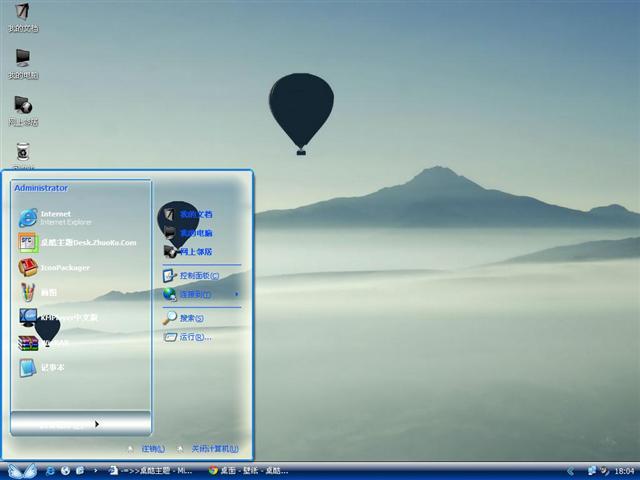Click the butterfly Start button
Viewport: 640px width, 480px height.
tap(21, 470)
